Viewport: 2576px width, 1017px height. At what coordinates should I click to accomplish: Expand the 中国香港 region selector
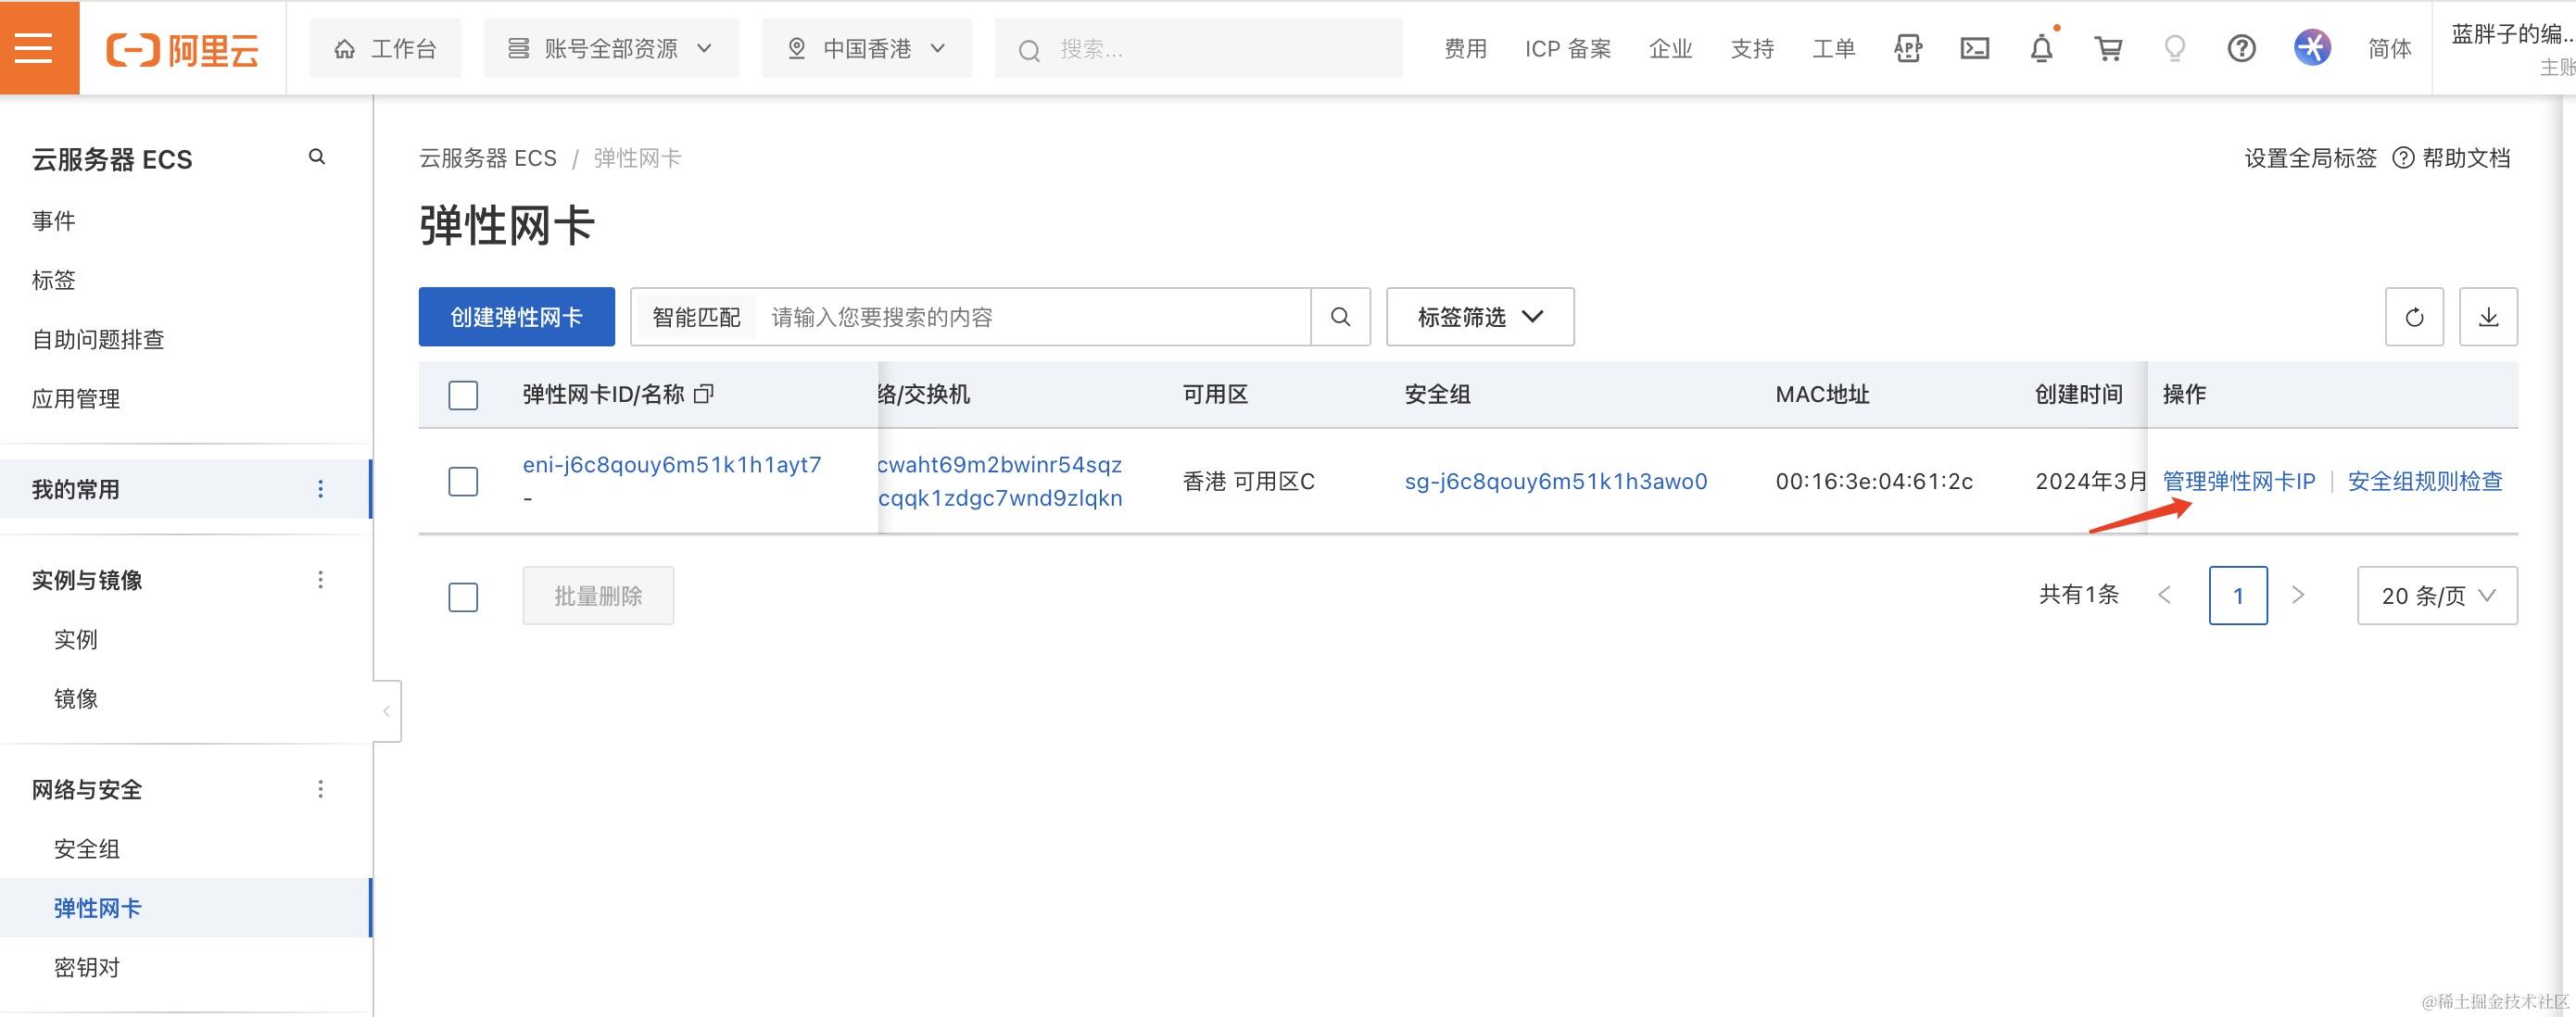866,47
